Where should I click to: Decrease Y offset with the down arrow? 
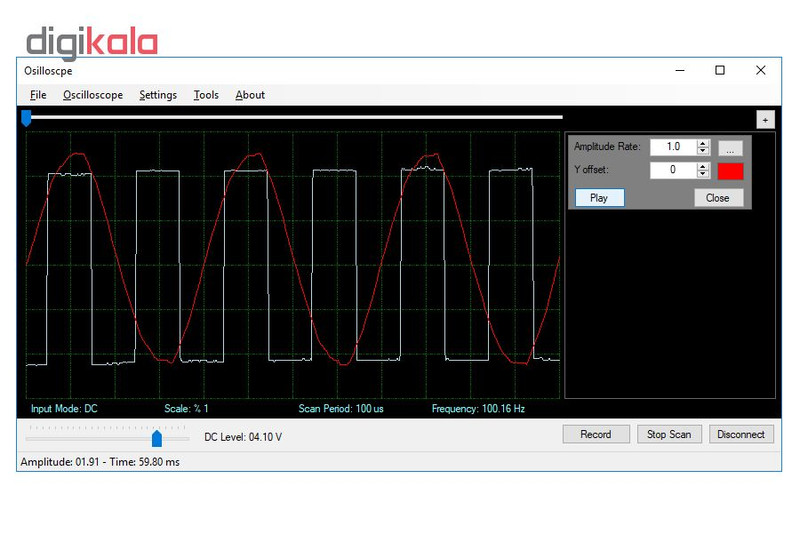click(703, 174)
